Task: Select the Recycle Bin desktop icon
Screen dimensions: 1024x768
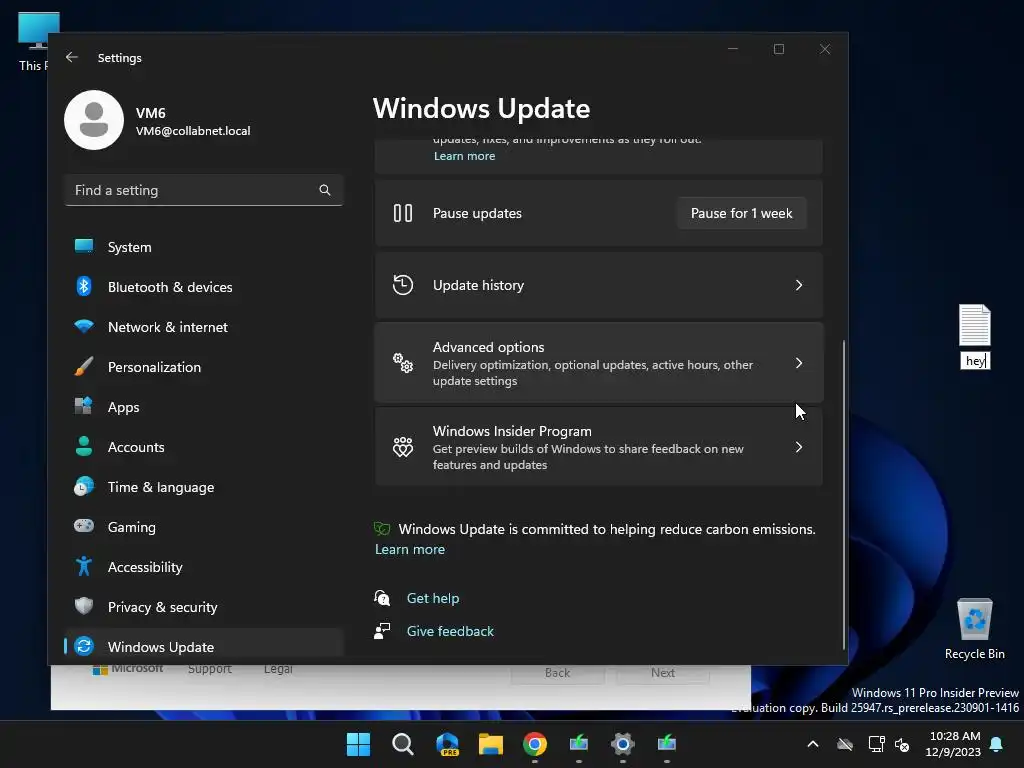Action: coord(974,628)
